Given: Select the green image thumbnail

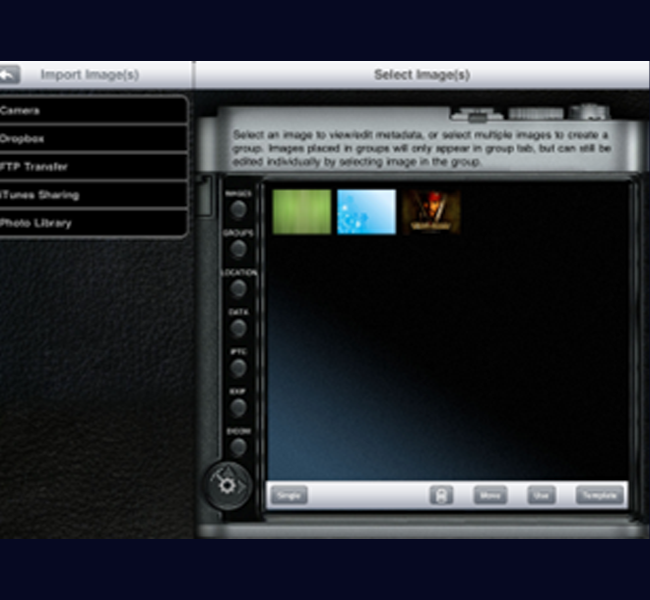Looking at the screenshot, I should pyautogui.click(x=302, y=212).
